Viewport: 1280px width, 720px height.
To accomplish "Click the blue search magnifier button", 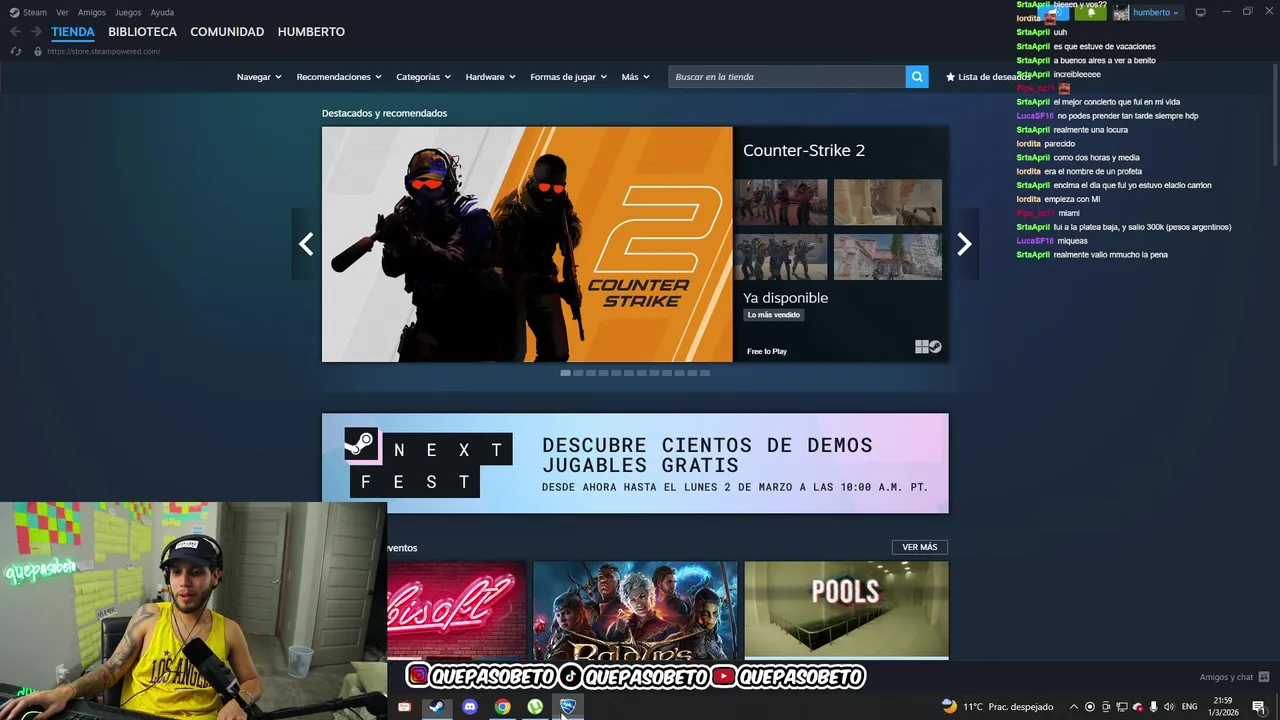I will 917,77.
